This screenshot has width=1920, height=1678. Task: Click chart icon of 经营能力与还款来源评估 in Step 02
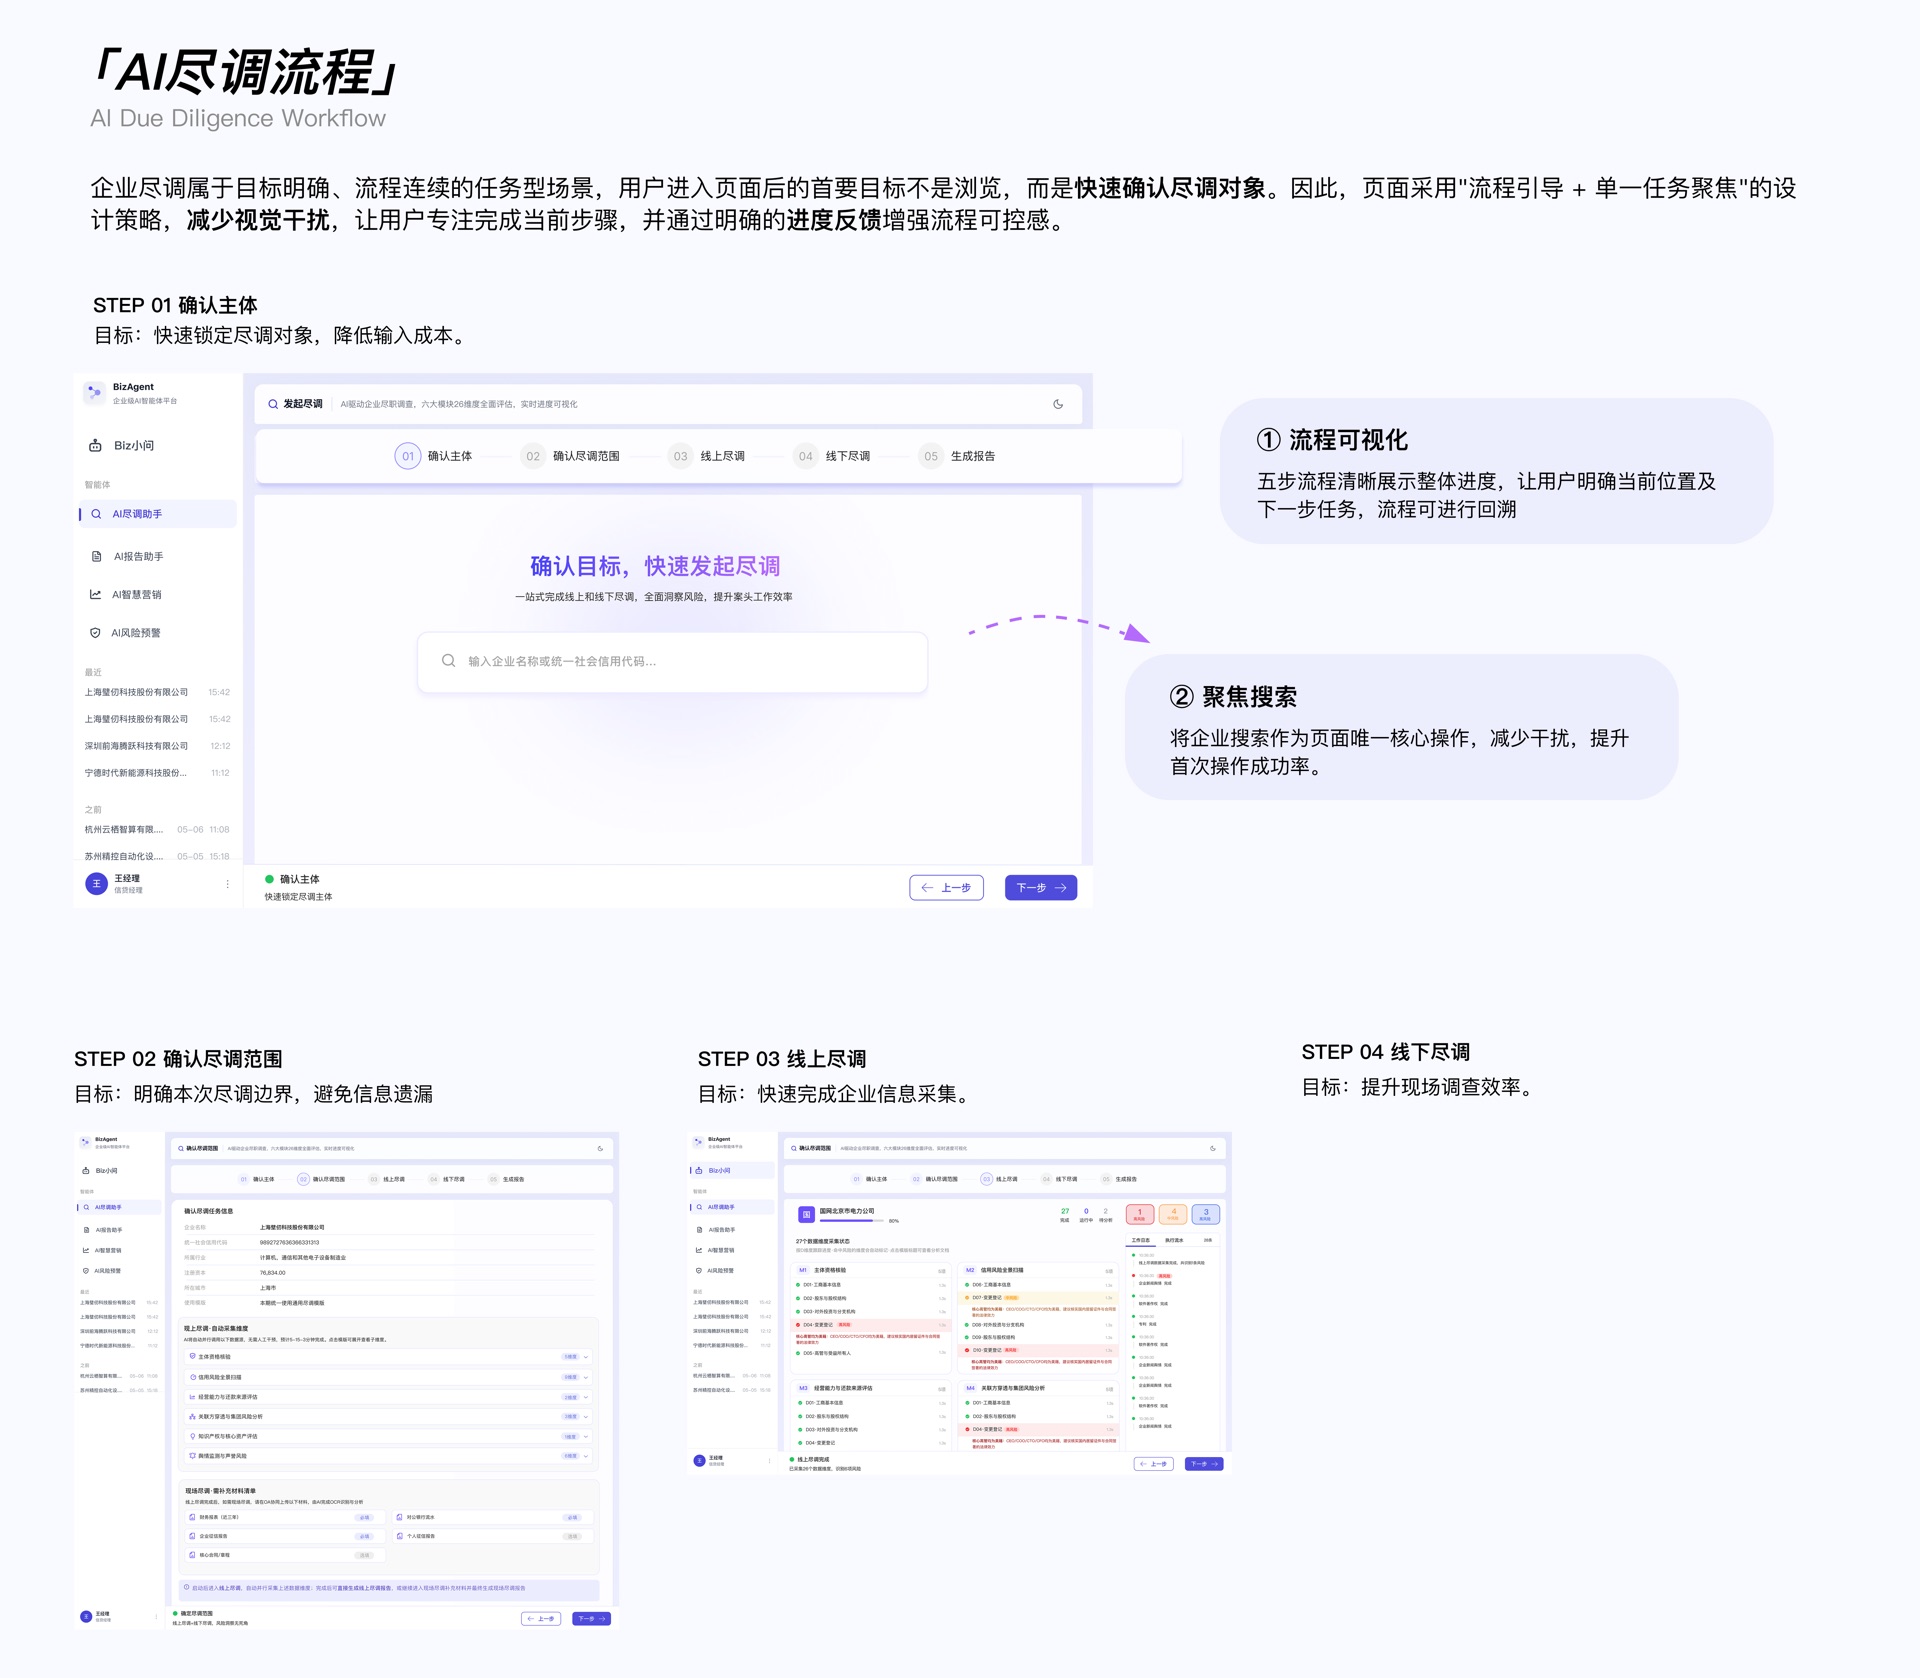(x=192, y=1397)
